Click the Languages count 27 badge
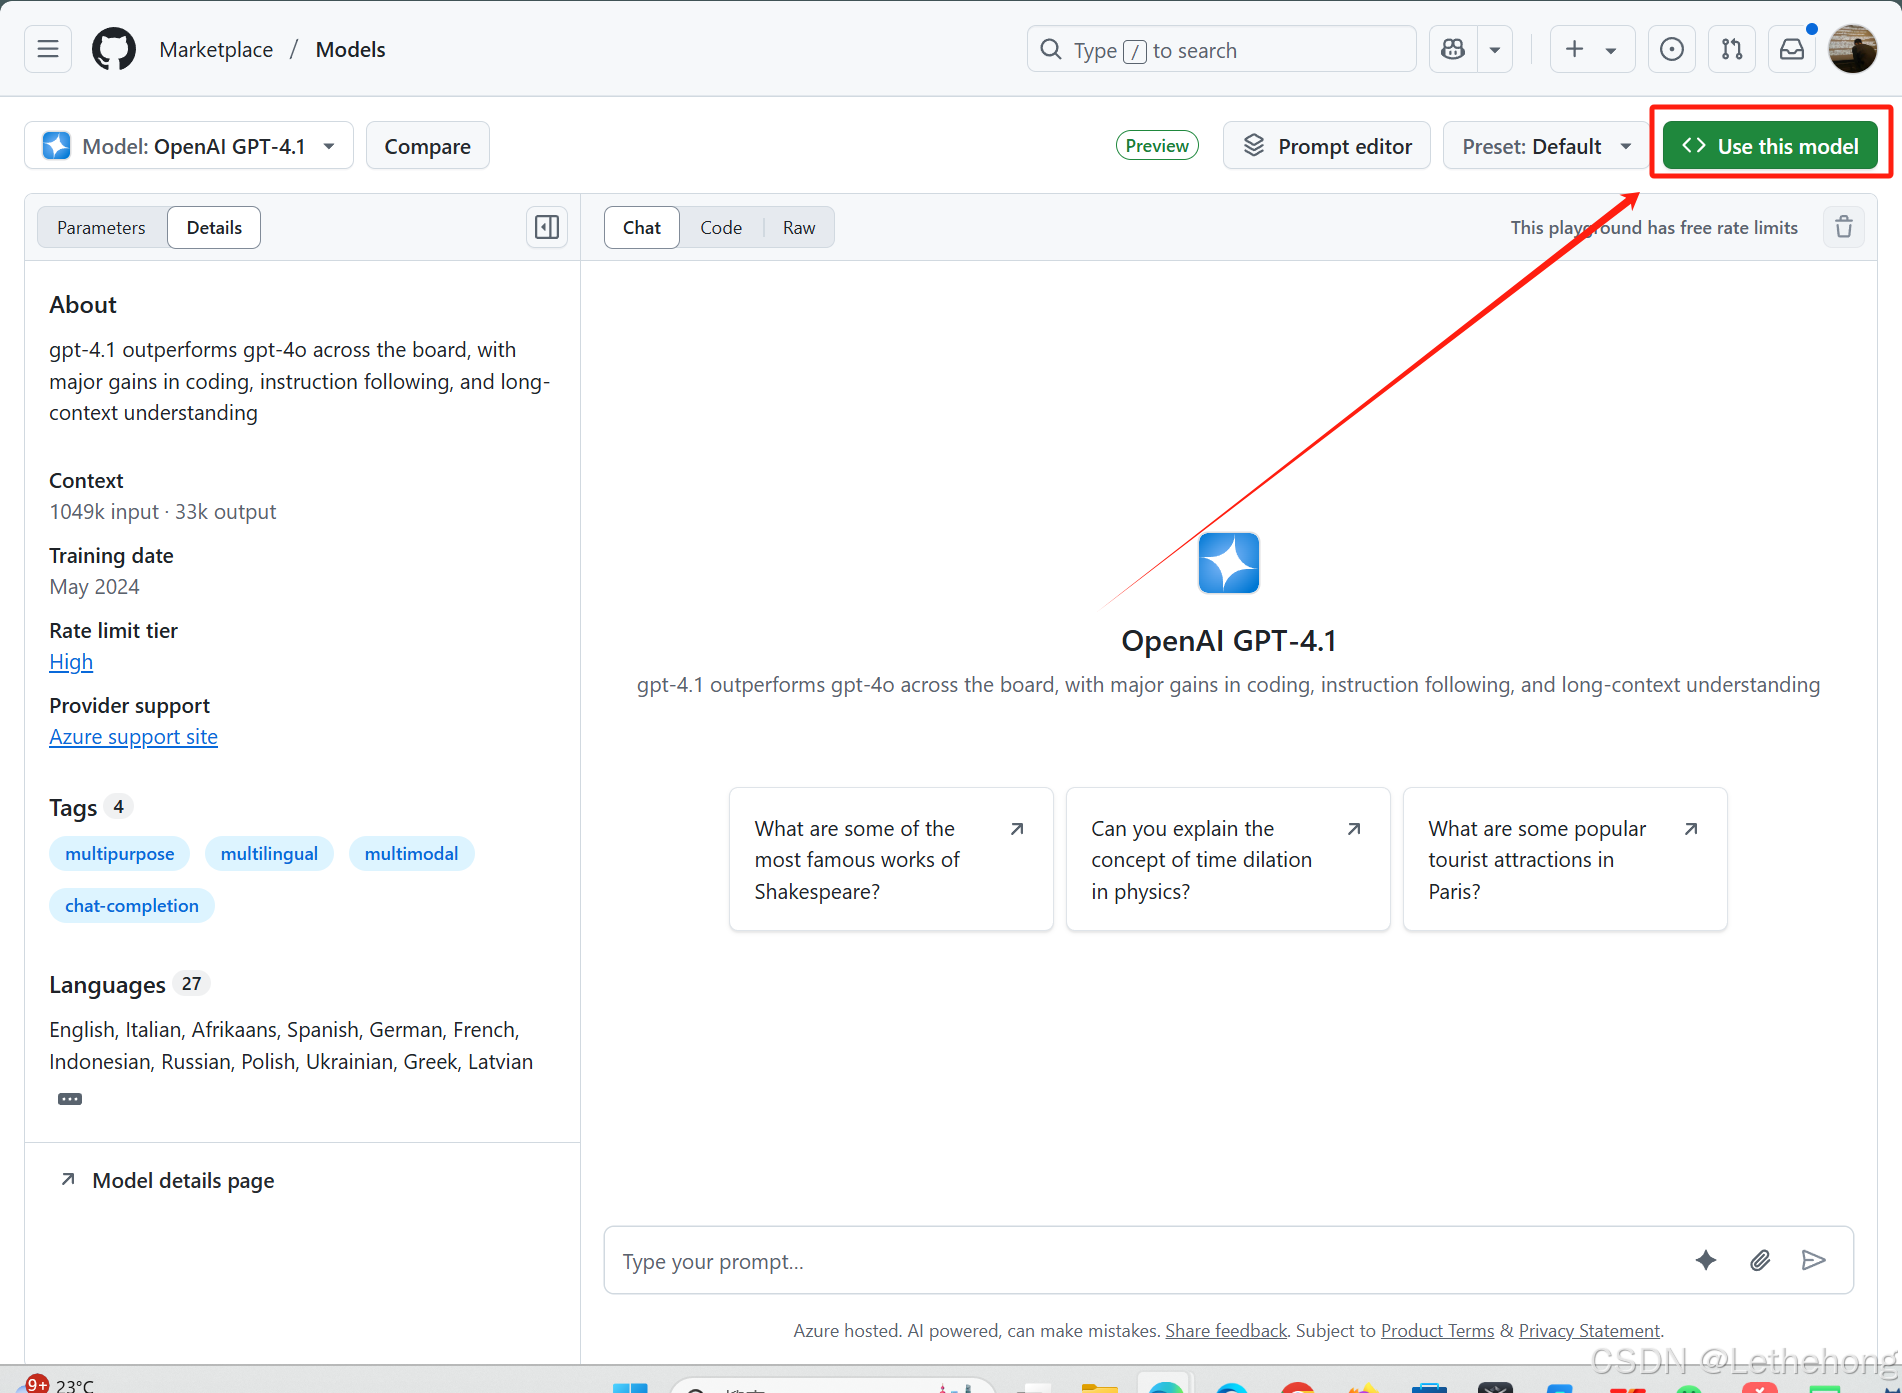Image resolution: width=1902 pixels, height=1393 pixels. coord(192,984)
